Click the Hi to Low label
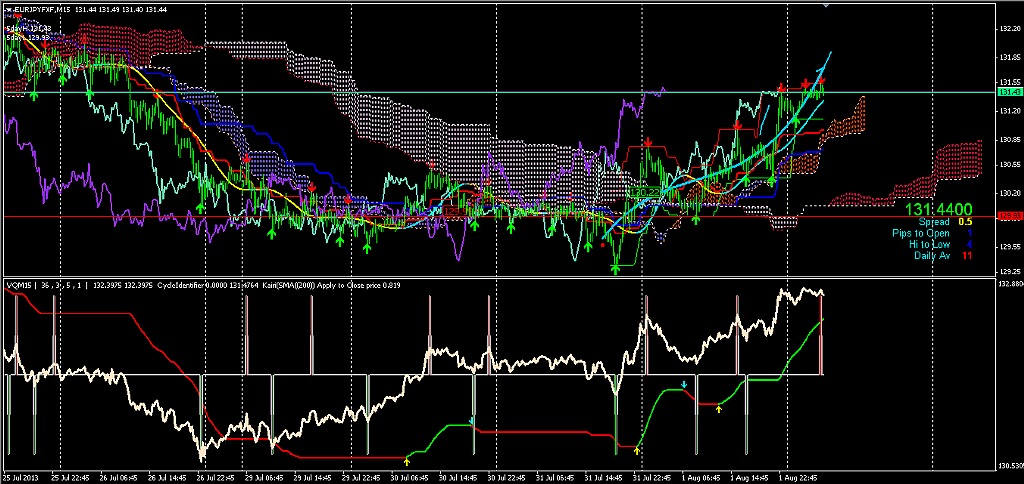Image resolution: width=1024 pixels, height=484 pixels. [x=929, y=244]
